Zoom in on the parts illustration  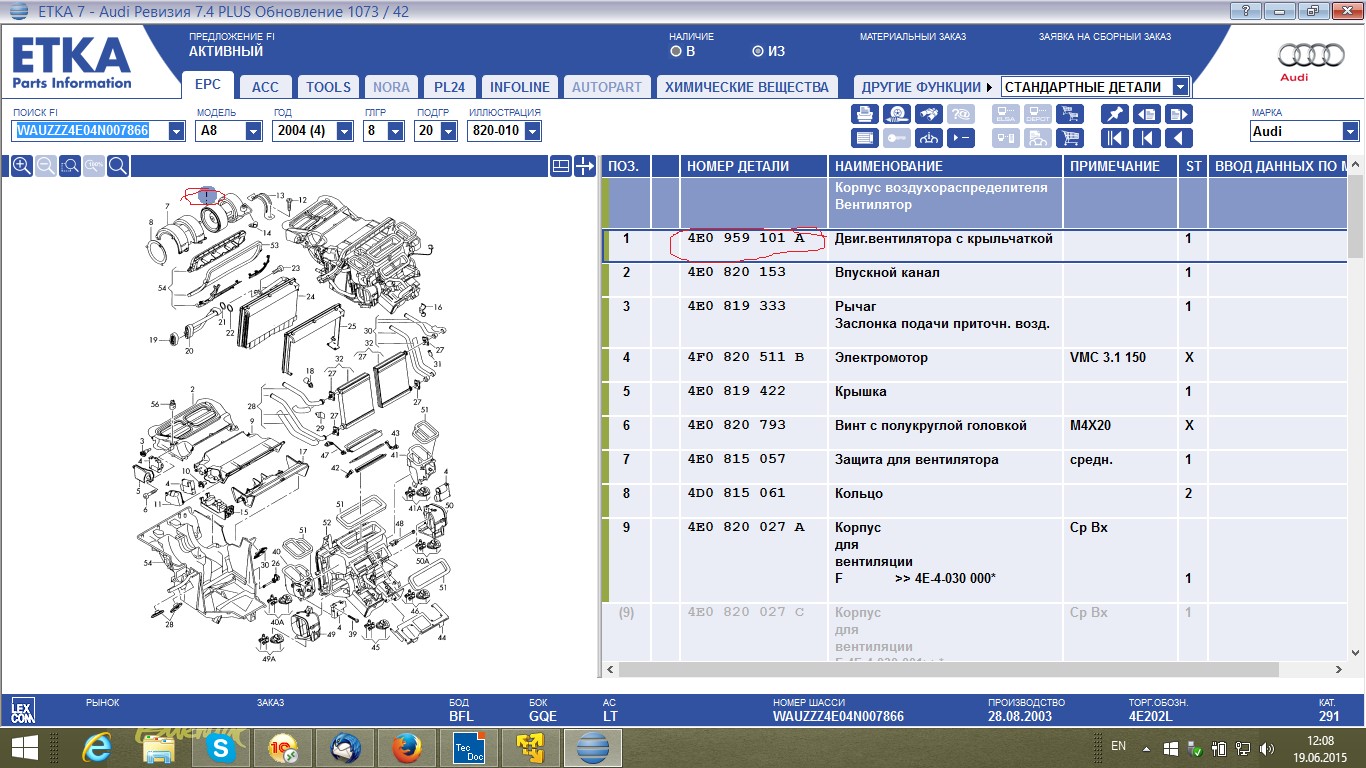[x=21, y=166]
